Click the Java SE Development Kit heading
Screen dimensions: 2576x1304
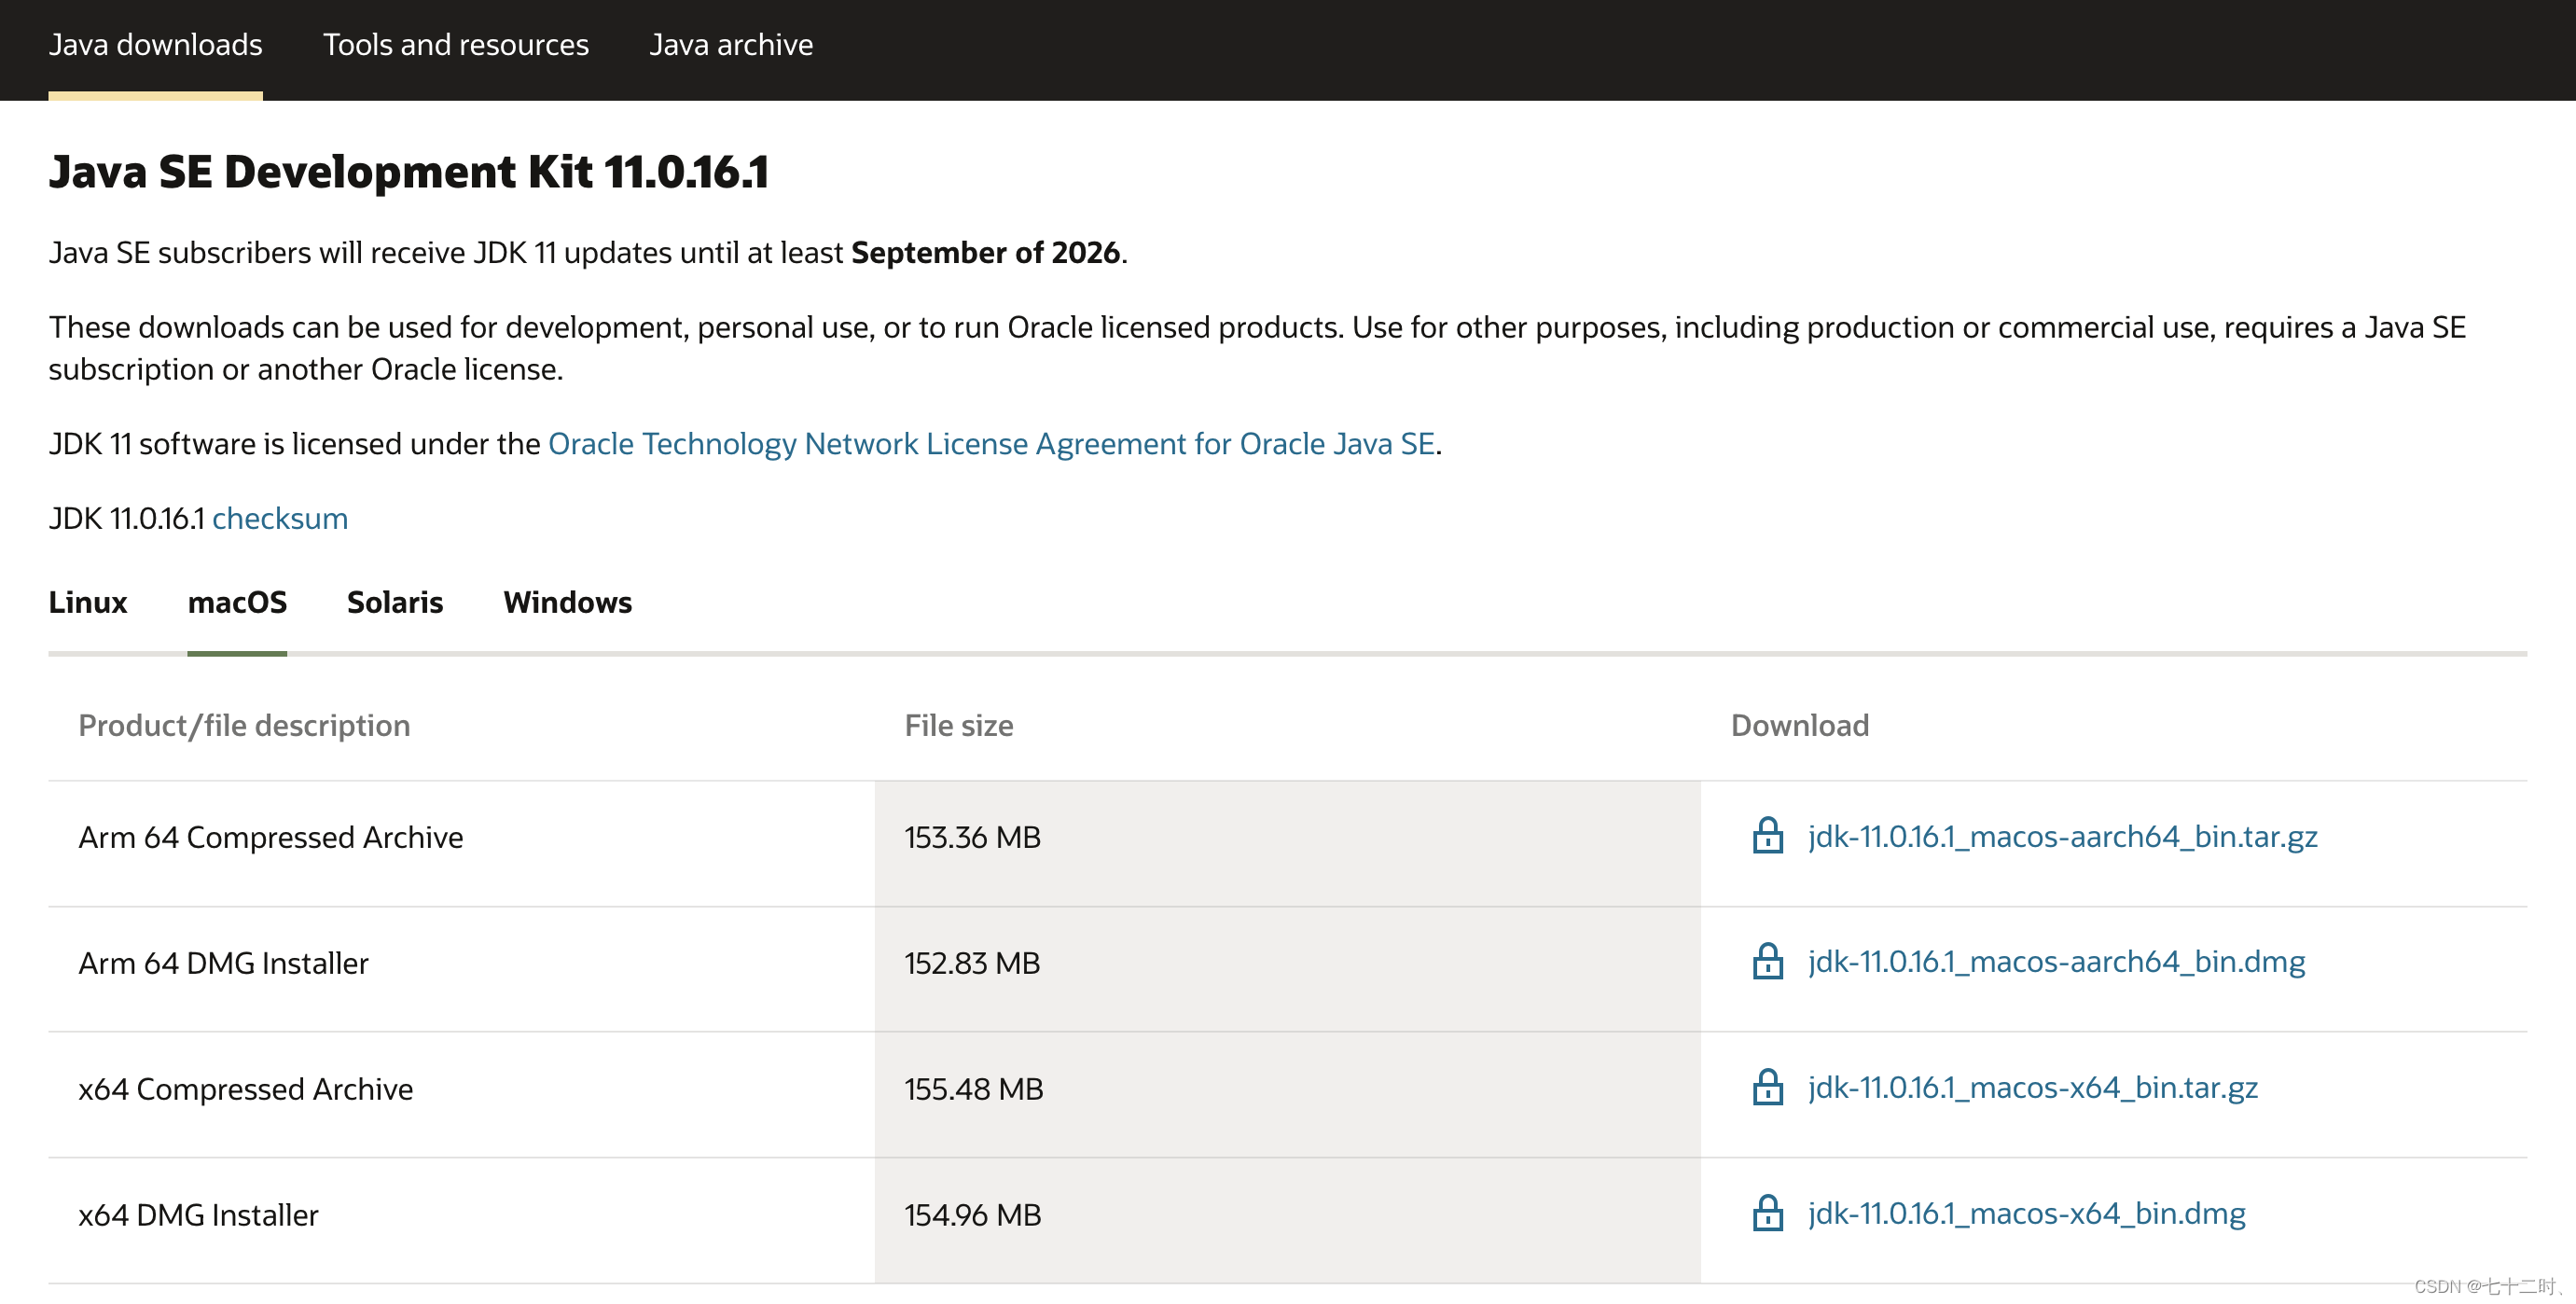coord(408,172)
